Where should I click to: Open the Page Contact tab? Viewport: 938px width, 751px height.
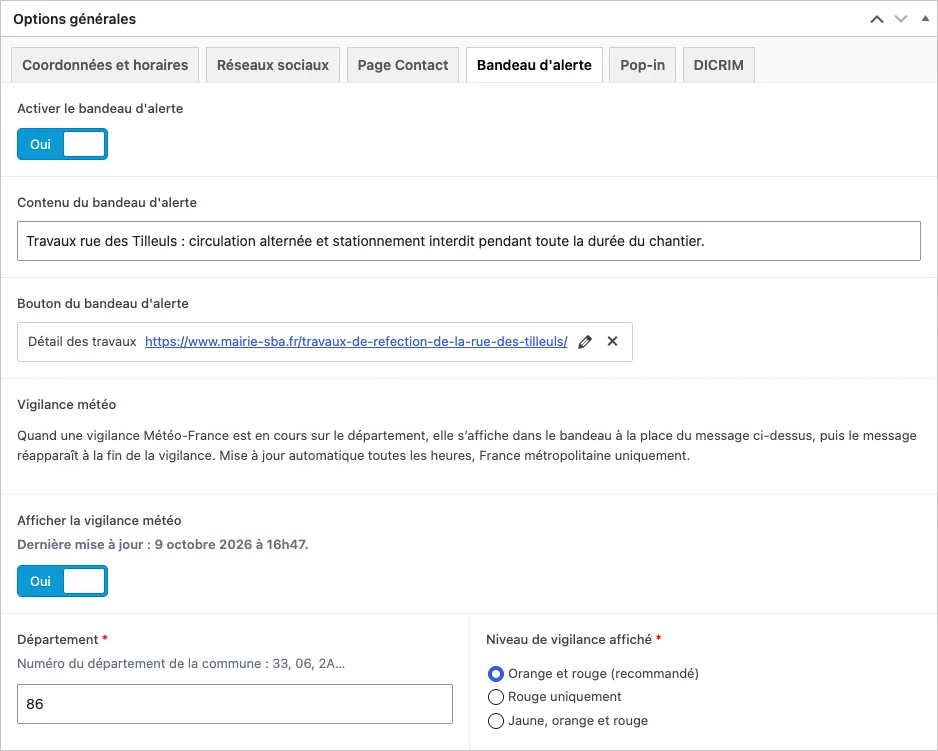403,65
